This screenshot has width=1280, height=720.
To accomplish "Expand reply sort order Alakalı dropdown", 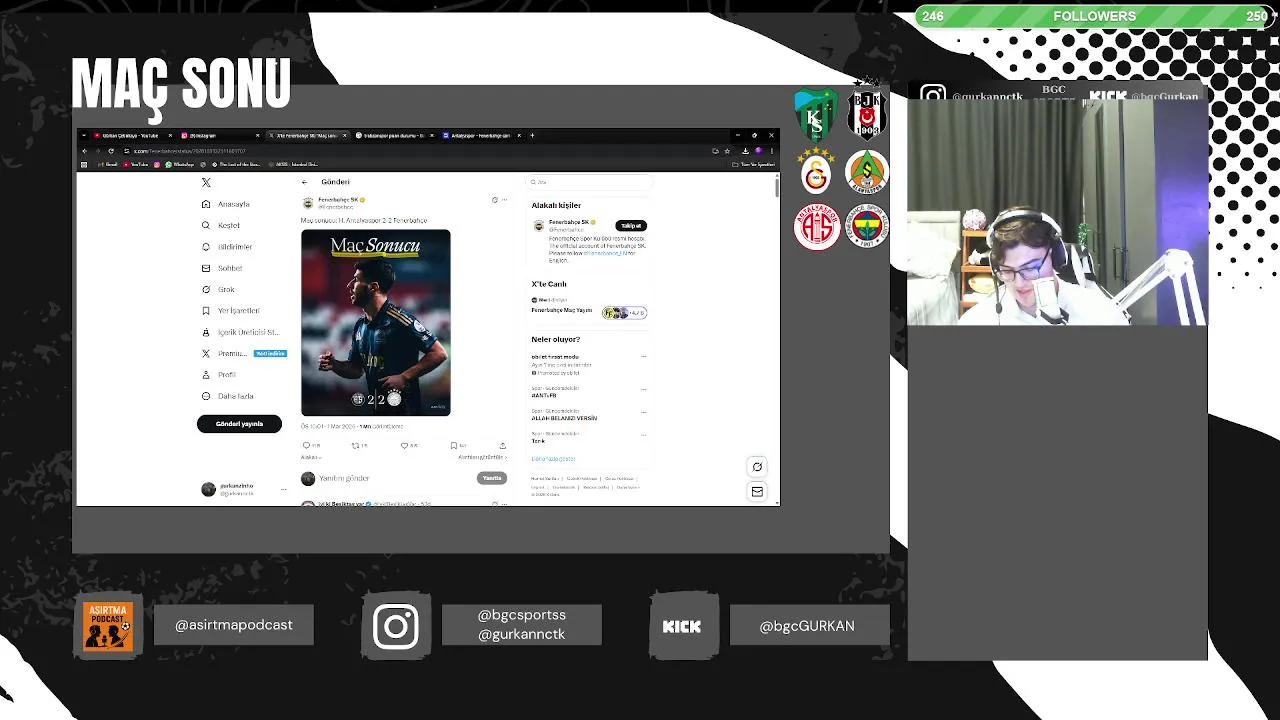I will tap(311, 457).
